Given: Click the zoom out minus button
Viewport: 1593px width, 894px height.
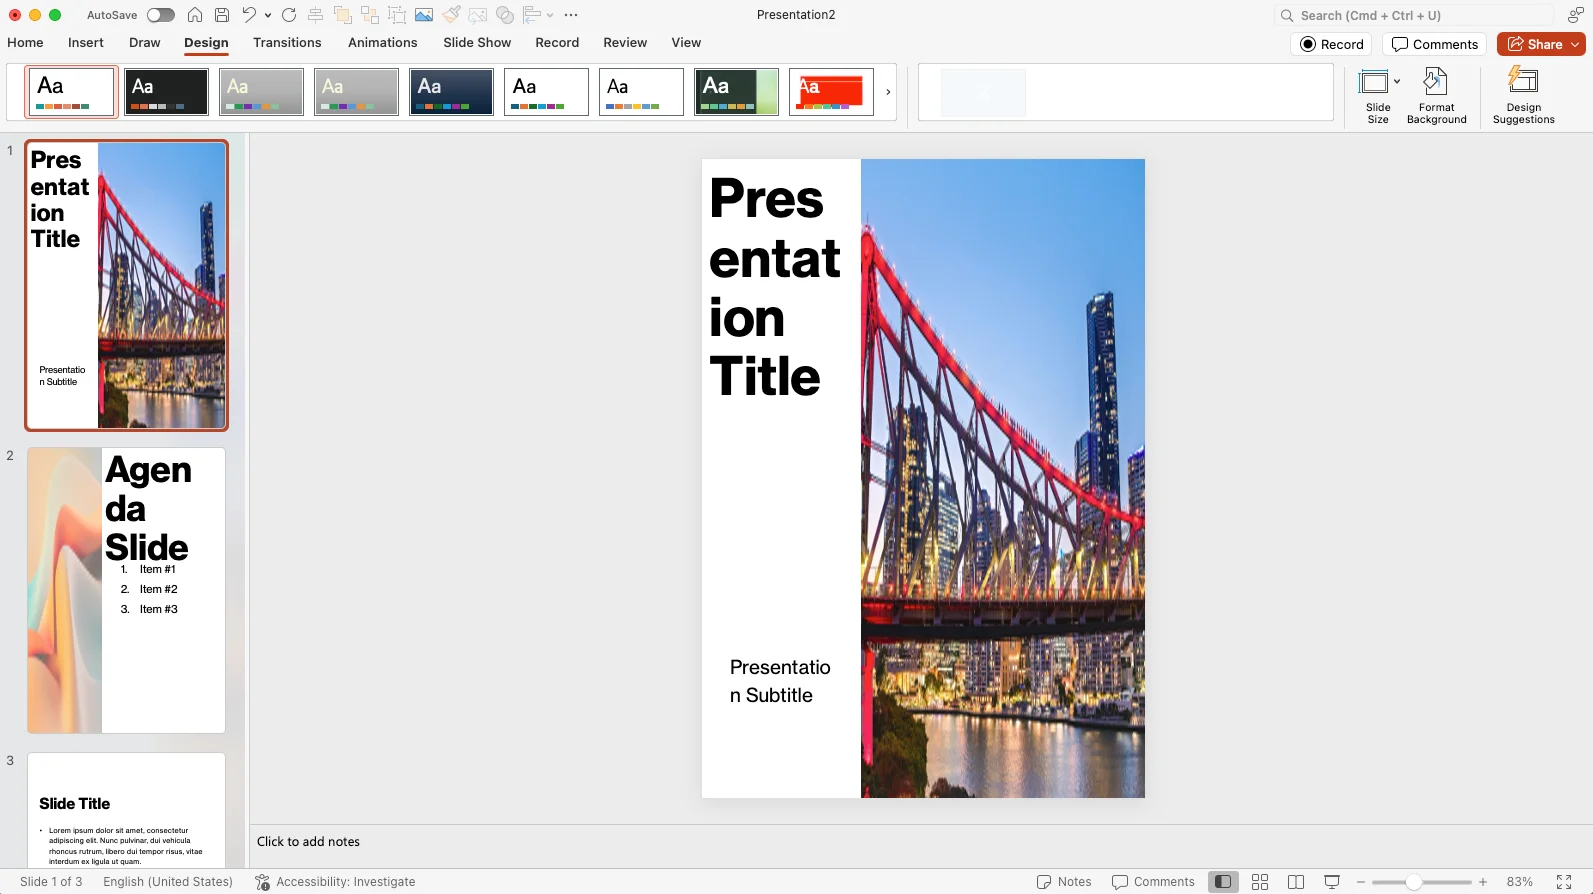Looking at the screenshot, I should (x=1361, y=882).
